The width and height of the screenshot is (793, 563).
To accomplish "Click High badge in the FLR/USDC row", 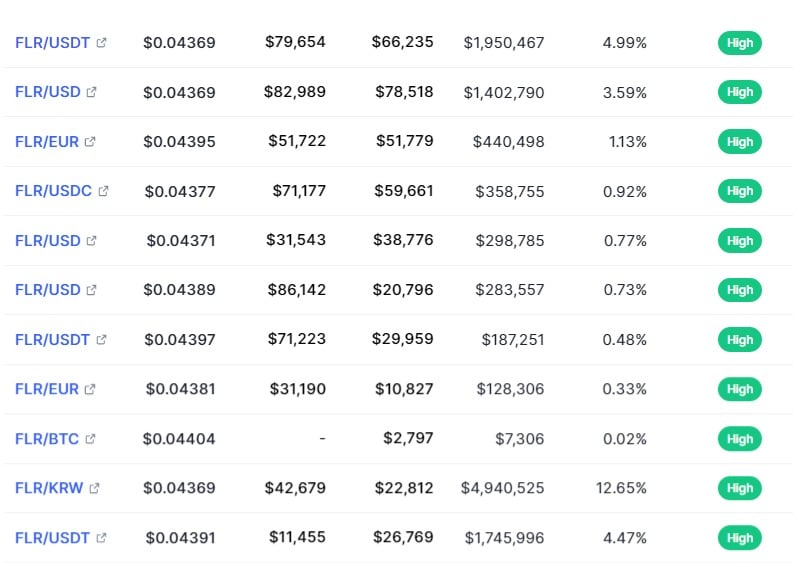I will pos(739,191).
